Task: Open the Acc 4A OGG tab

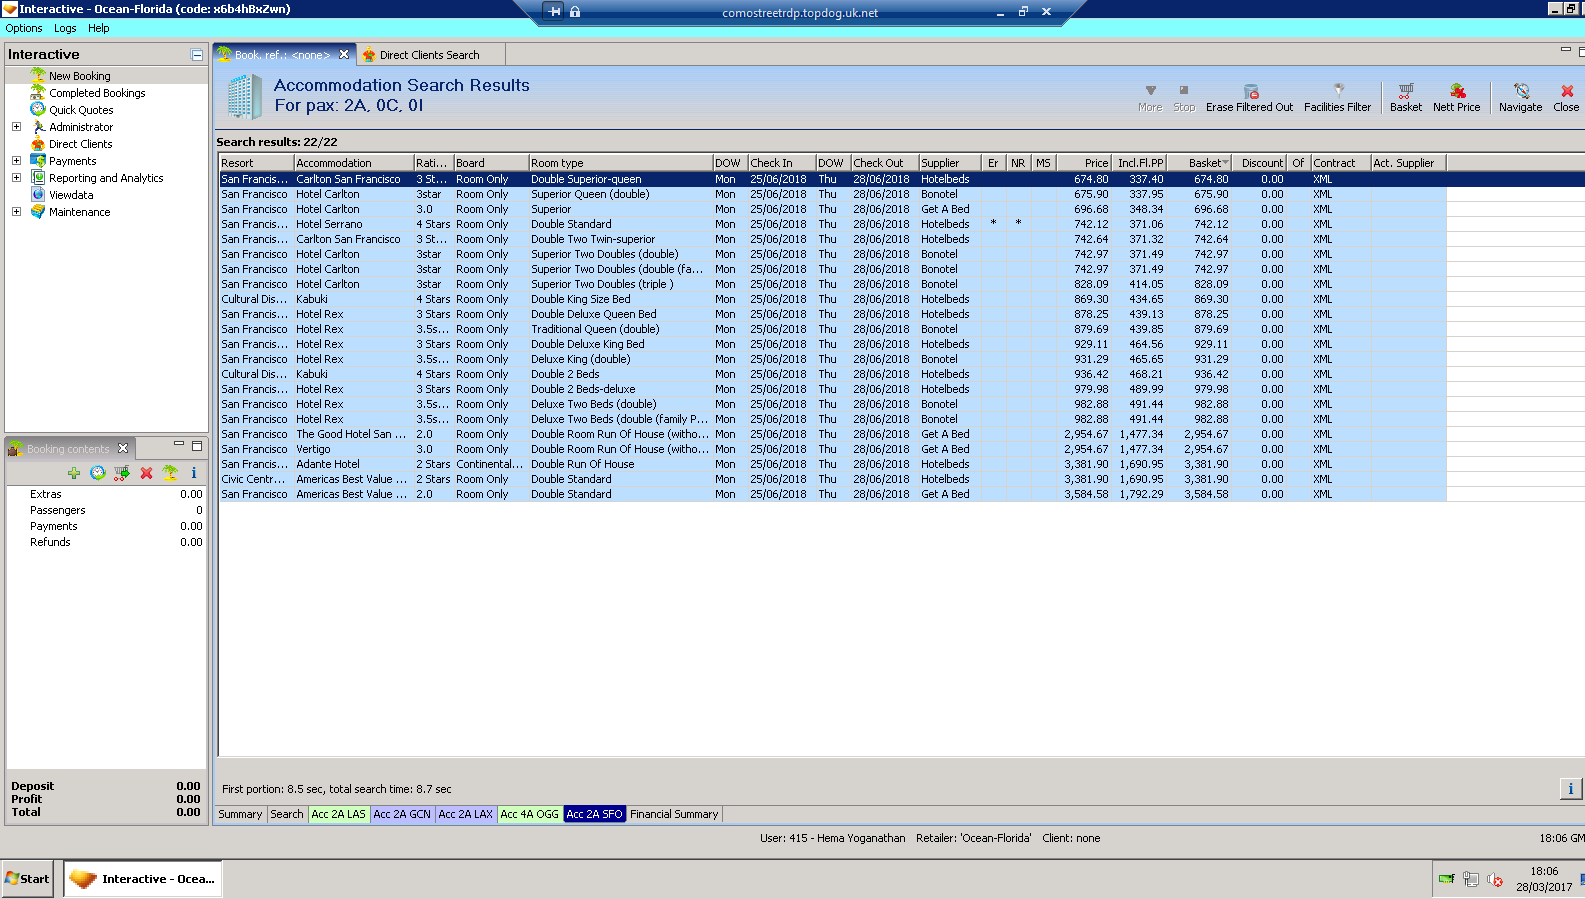Action: click(x=530, y=814)
